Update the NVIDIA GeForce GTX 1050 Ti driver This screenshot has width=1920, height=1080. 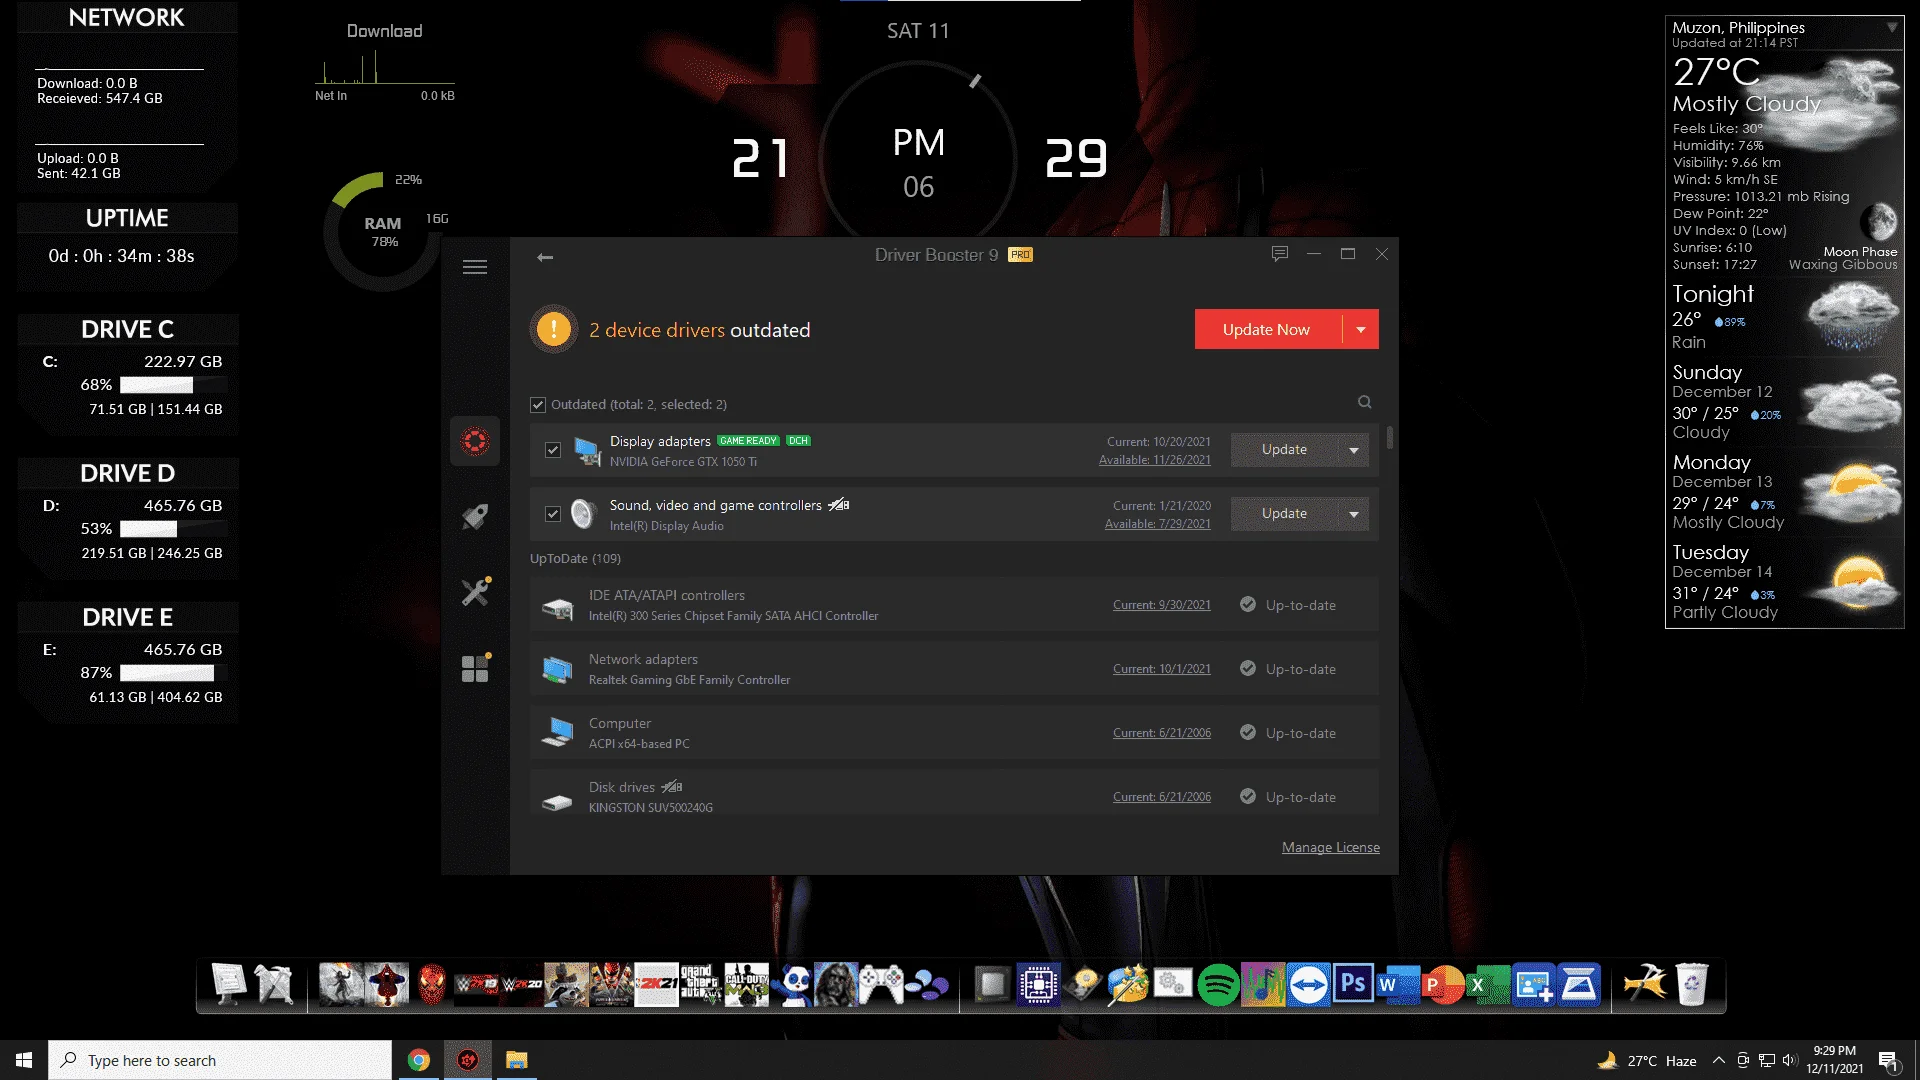1285,450
